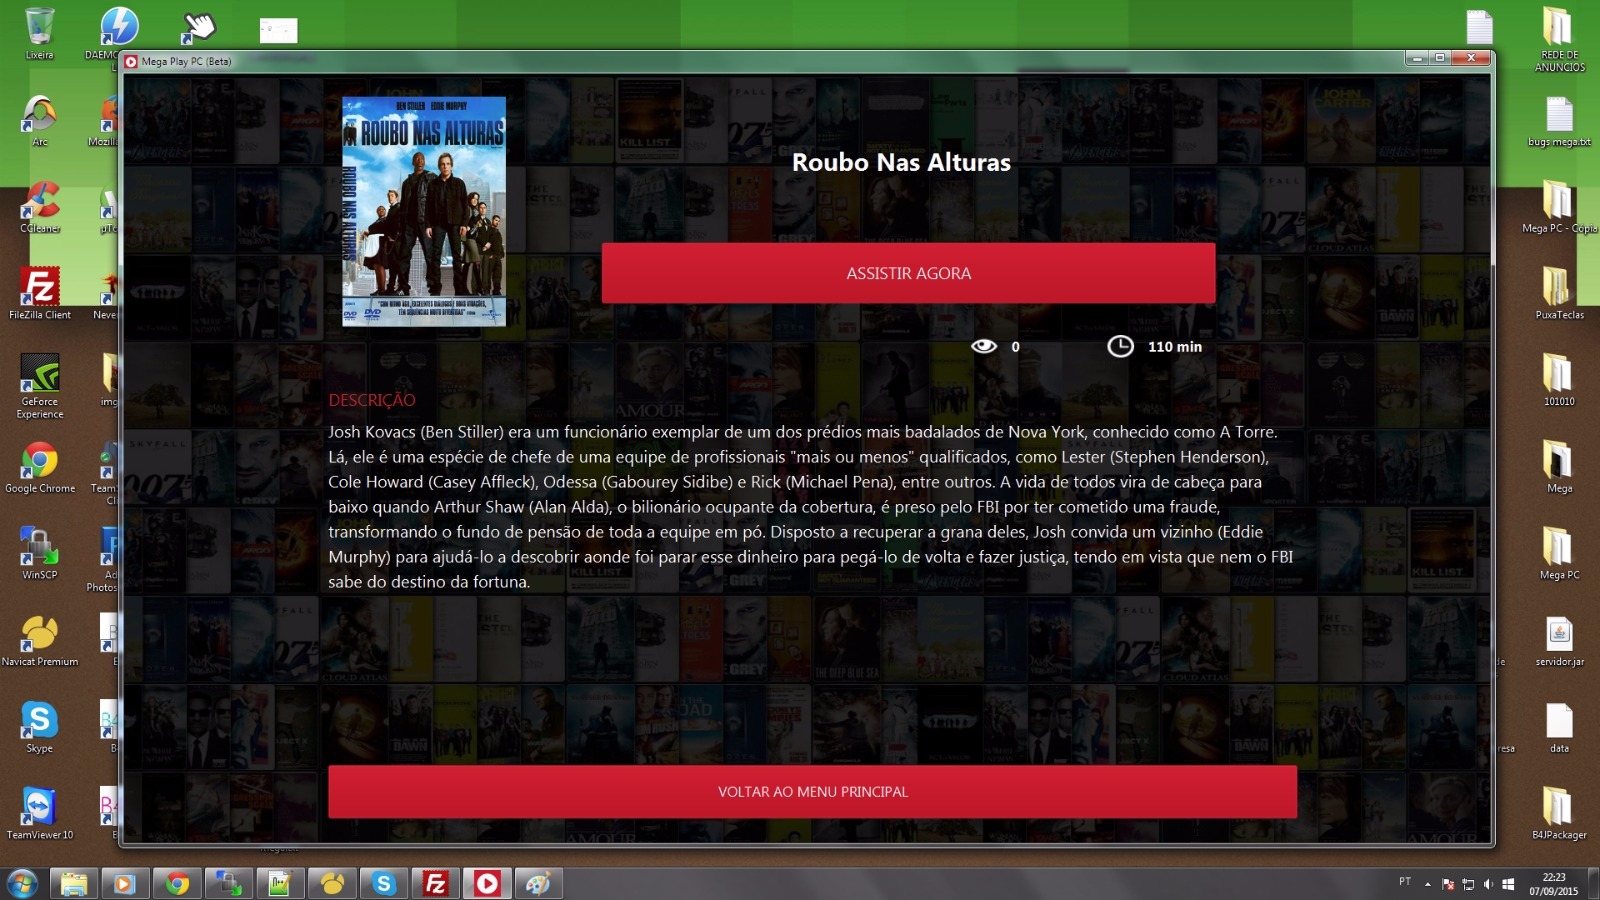Click VOLTAR AO MENU PRINCIPAL button
1600x900 pixels.
(812, 792)
